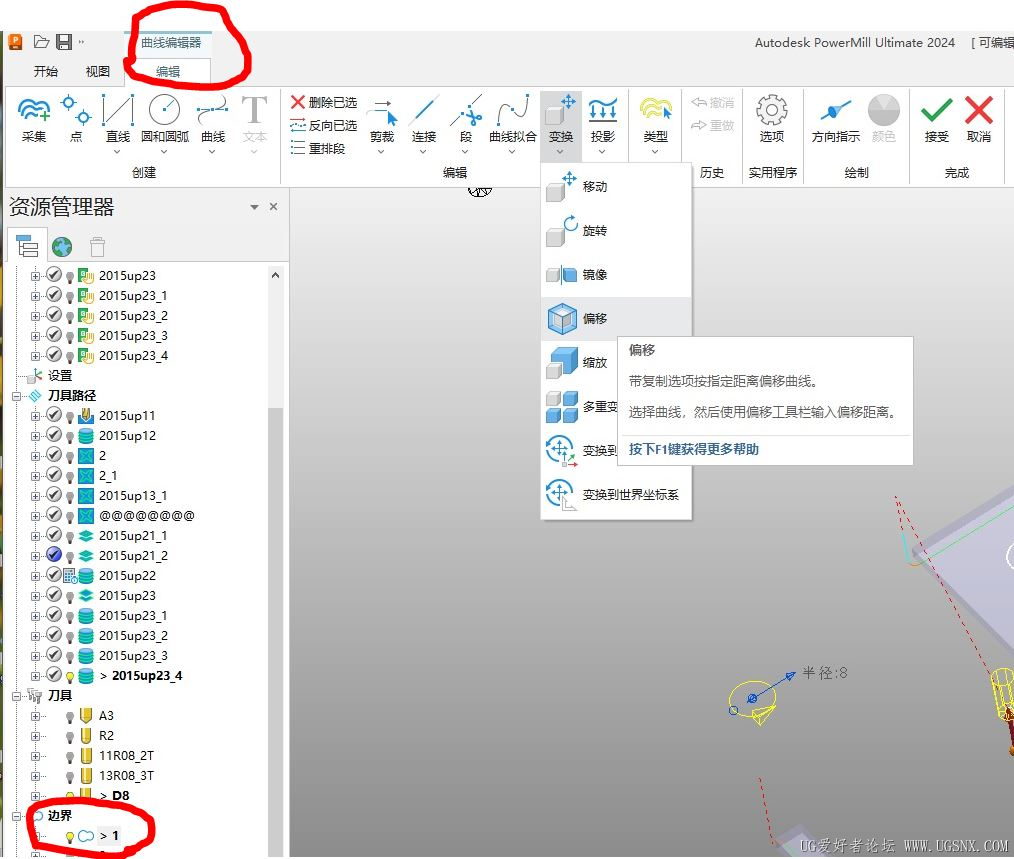Select the 连接 (Join) tool
The height and width of the screenshot is (859, 1014).
pyautogui.click(x=424, y=120)
